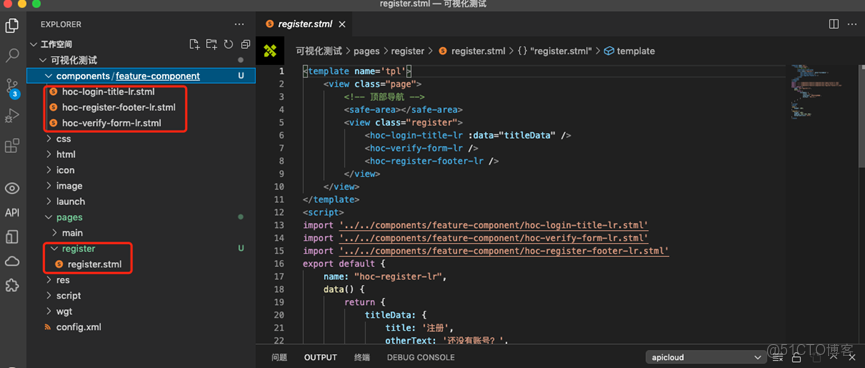
Task: Open the cloud icon in activity bar
Action: tap(12, 261)
